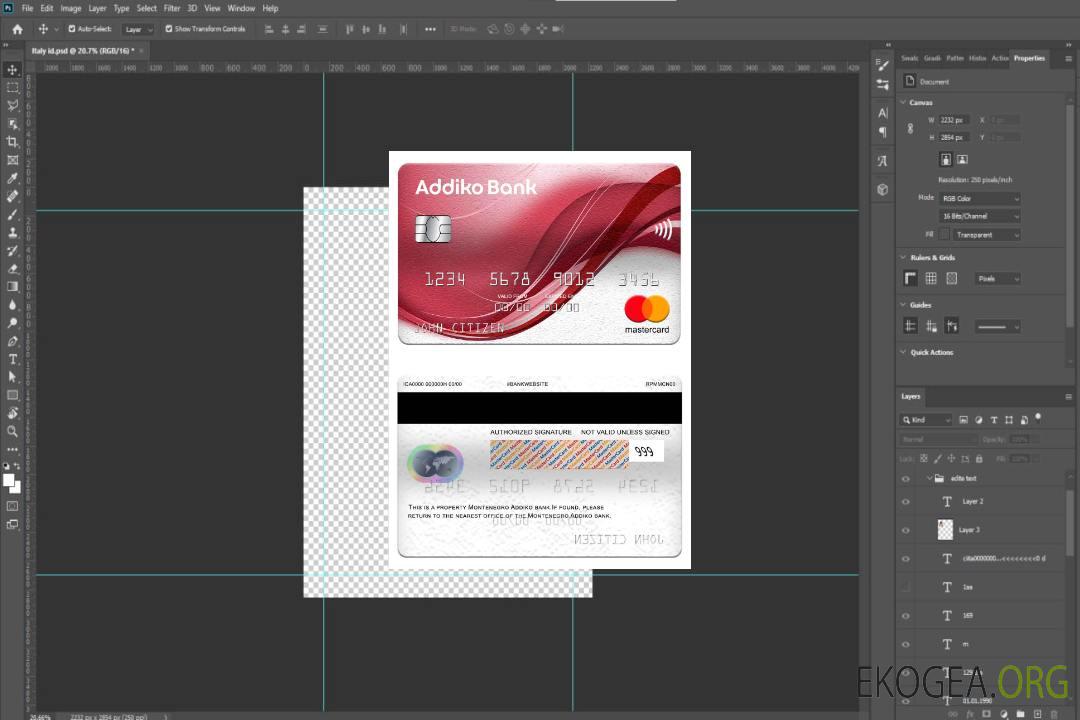Open the Image menu
This screenshot has width=1080, height=720.
71,8
